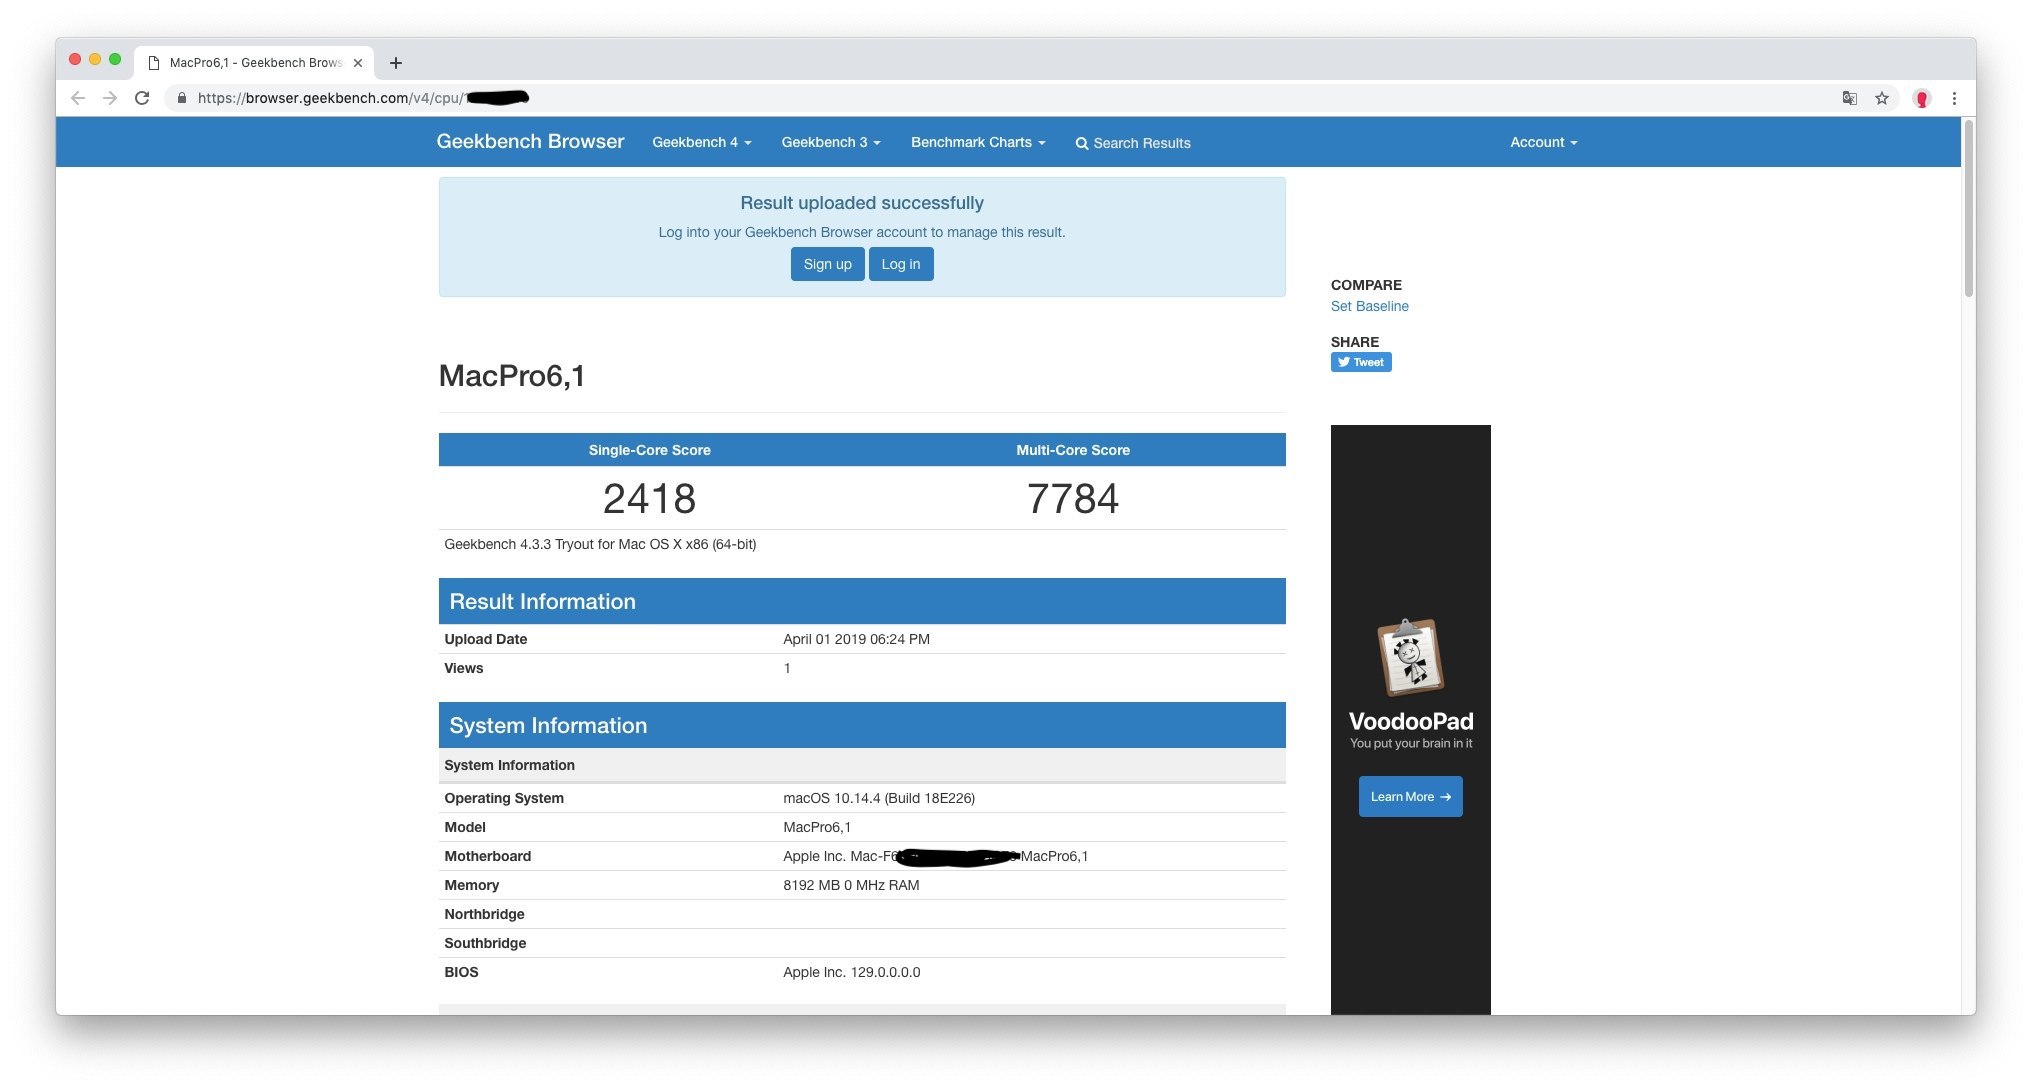
Task: Click the browser back arrow
Action: [x=78, y=98]
